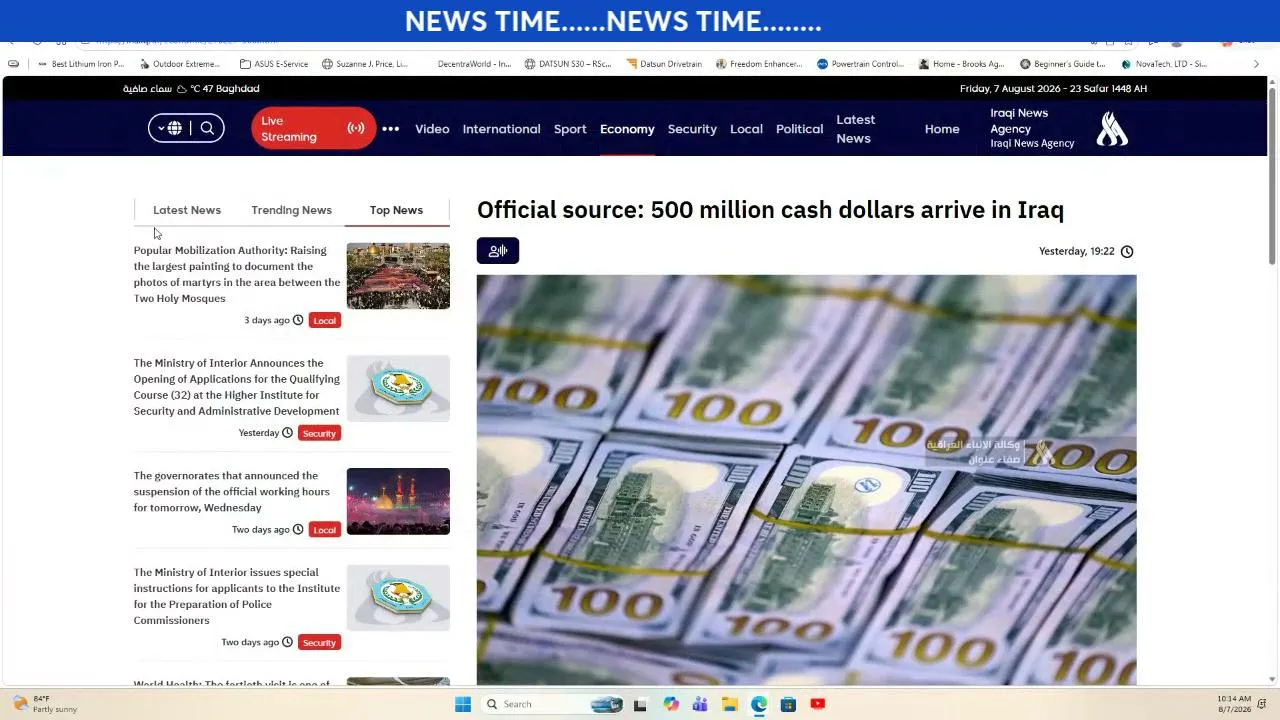Open the Datsun Drivetrain bookmark

pyautogui.click(x=664, y=64)
